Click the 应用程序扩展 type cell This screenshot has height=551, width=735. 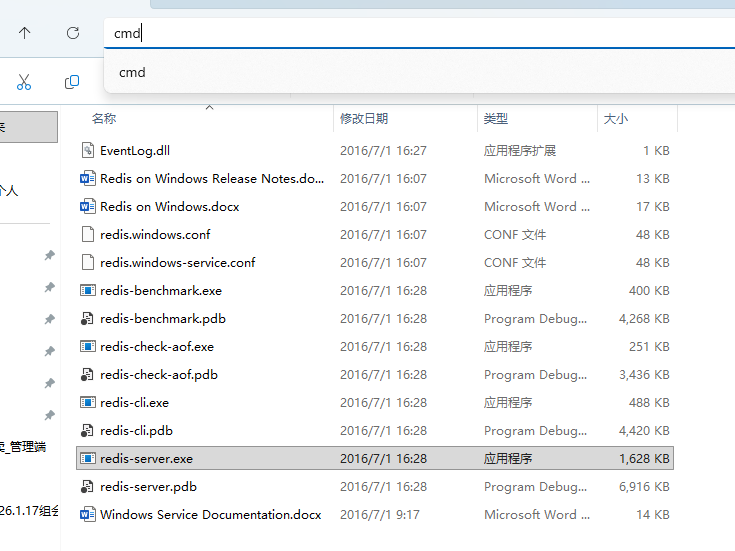click(x=520, y=151)
